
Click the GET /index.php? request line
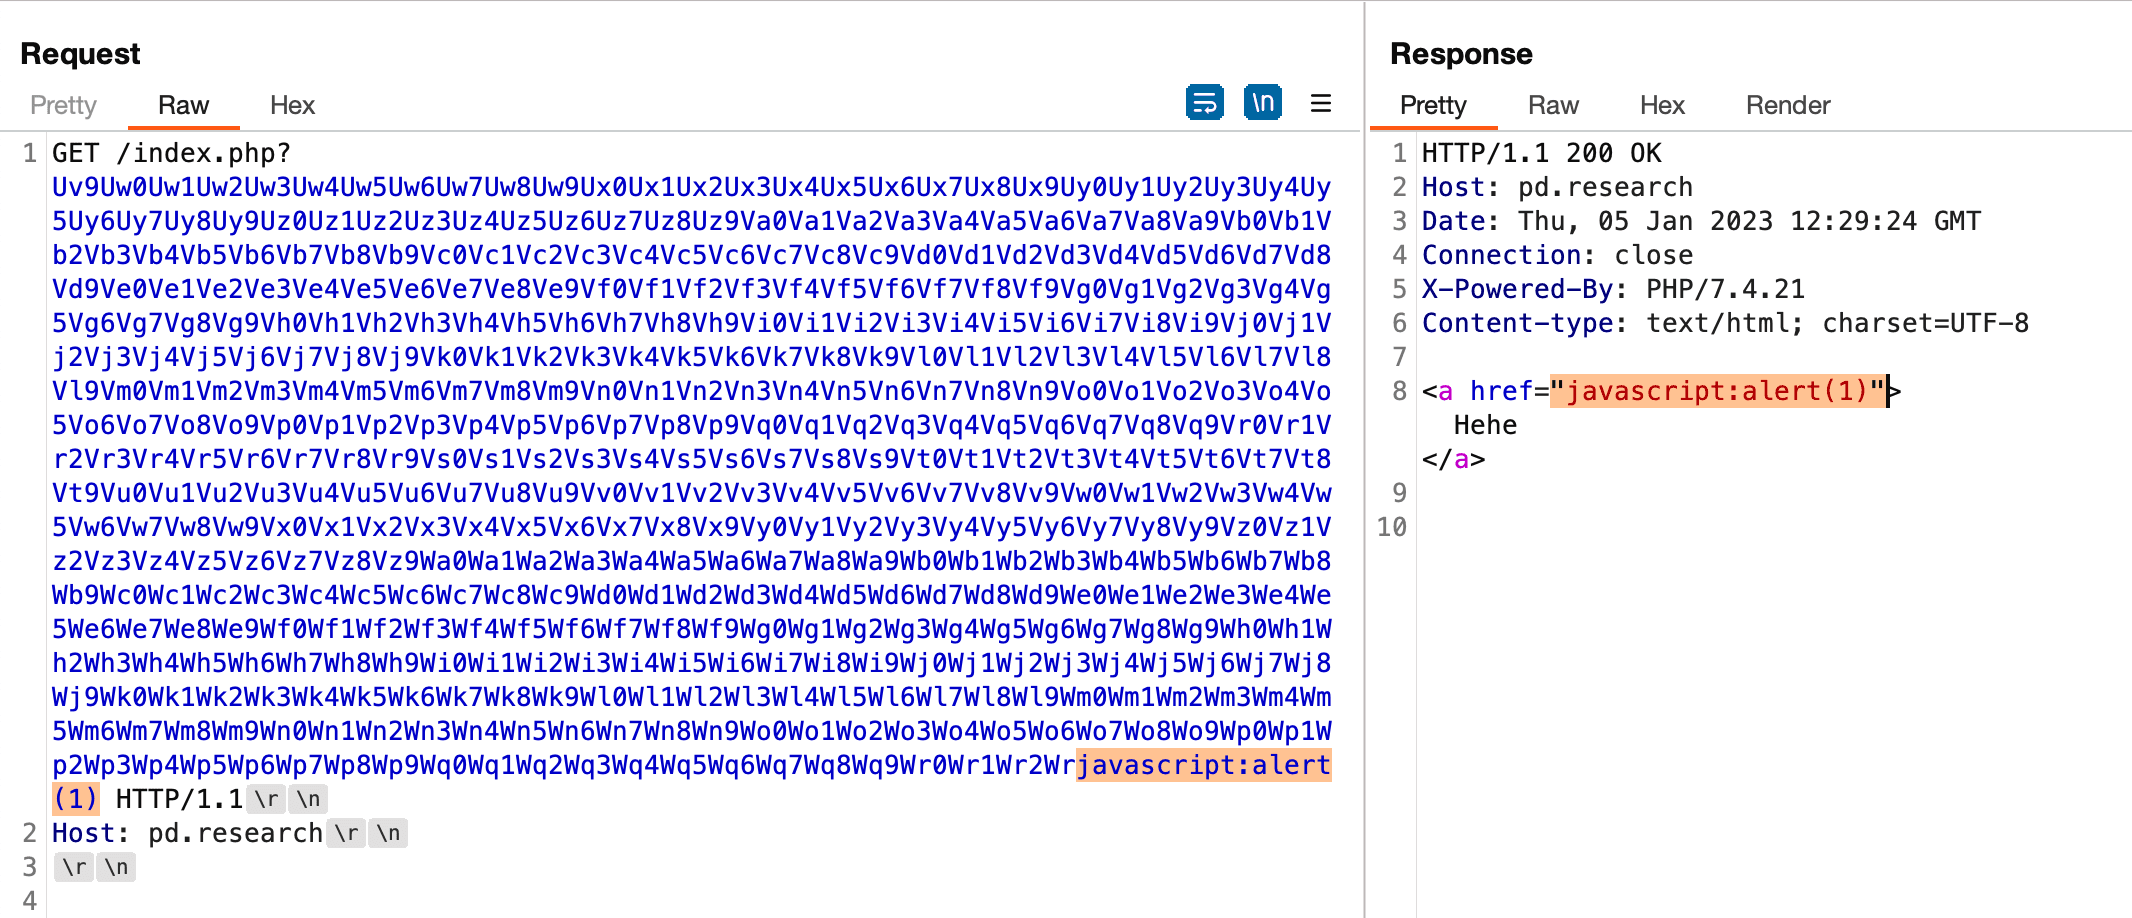(171, 153)
